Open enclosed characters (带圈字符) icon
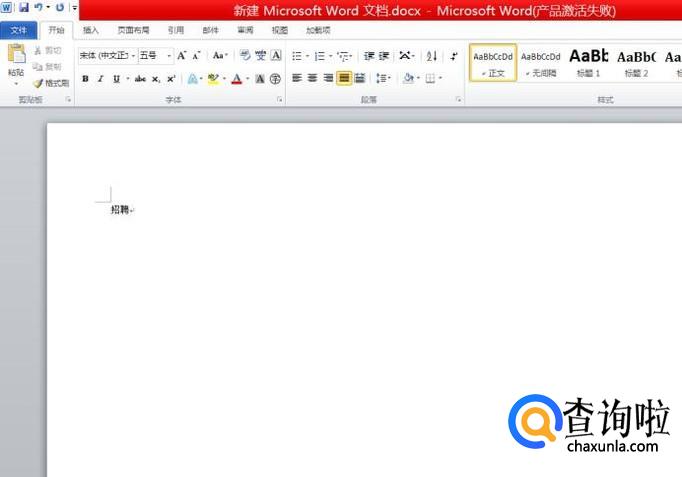 pyautogui.click(x=275, y=79)
